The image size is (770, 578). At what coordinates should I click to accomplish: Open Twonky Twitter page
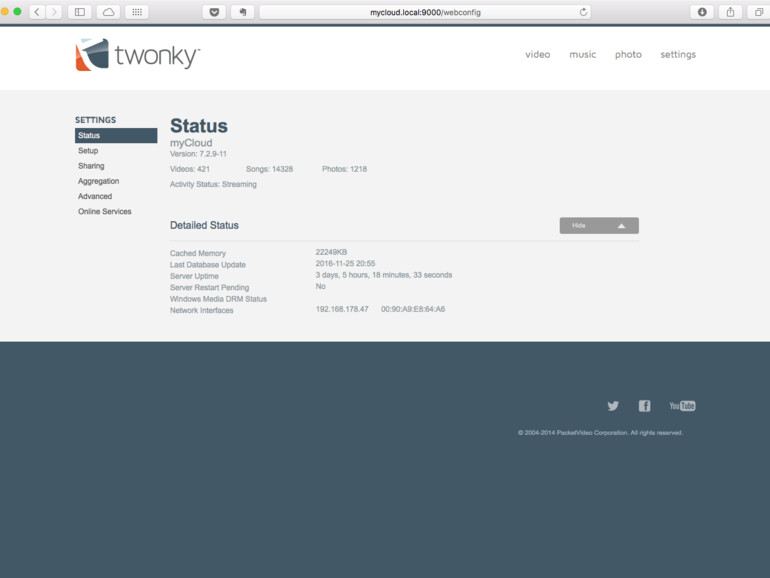click(613, 406)
